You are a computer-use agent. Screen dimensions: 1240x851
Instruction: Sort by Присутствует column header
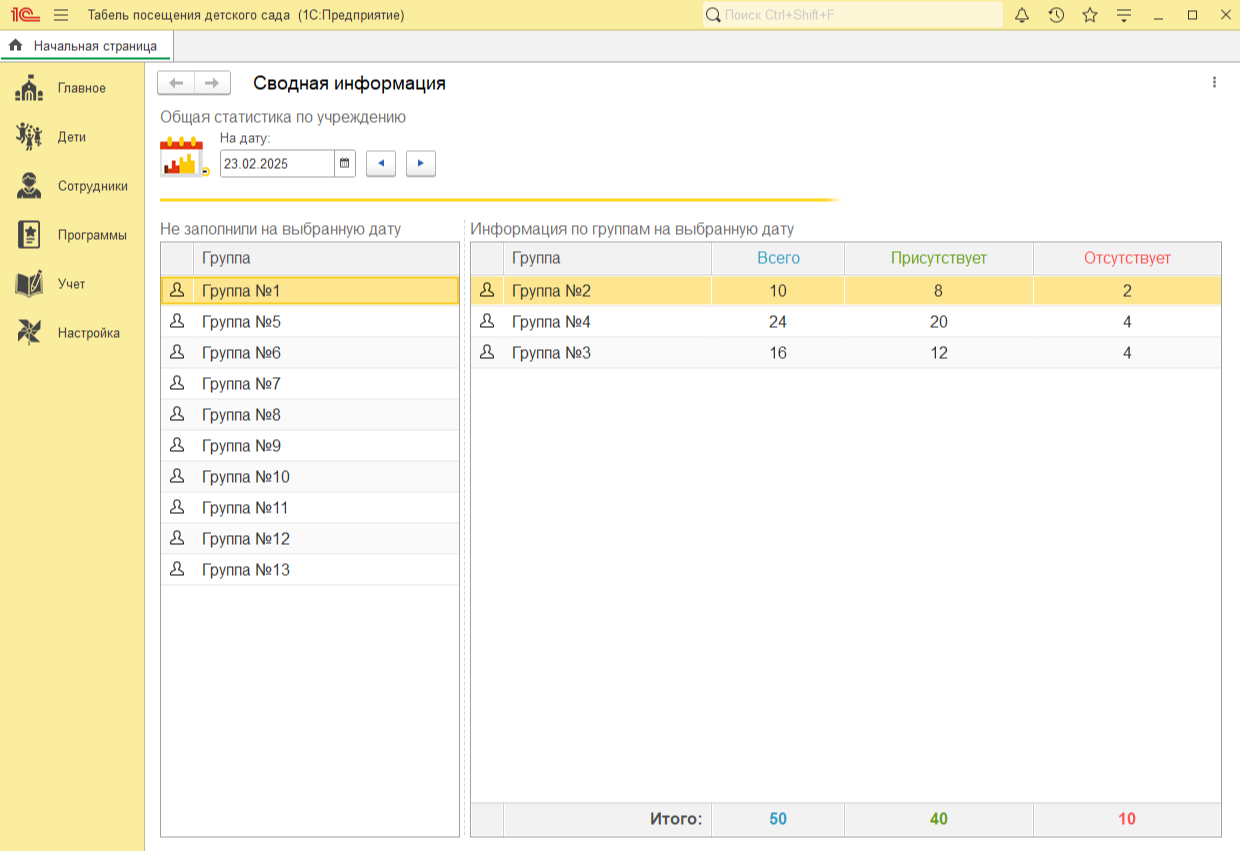(x=938, y=258)
